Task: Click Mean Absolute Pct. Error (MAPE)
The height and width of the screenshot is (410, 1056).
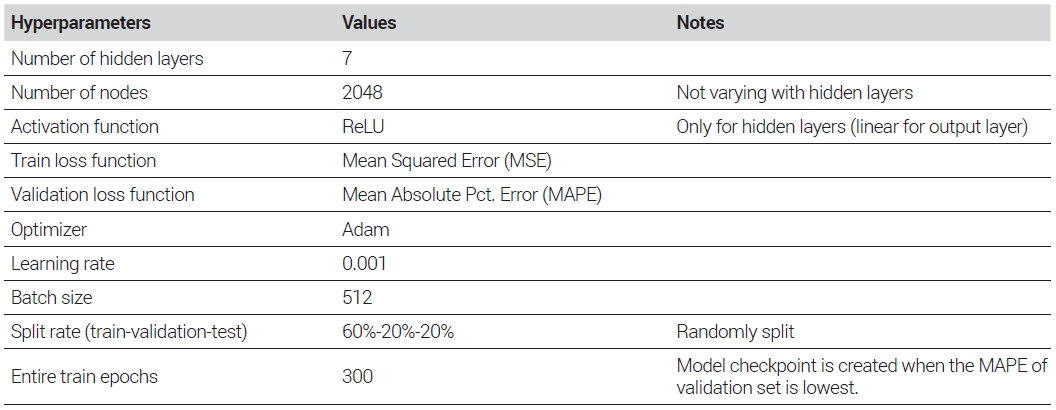Action: tap(471, 195)
